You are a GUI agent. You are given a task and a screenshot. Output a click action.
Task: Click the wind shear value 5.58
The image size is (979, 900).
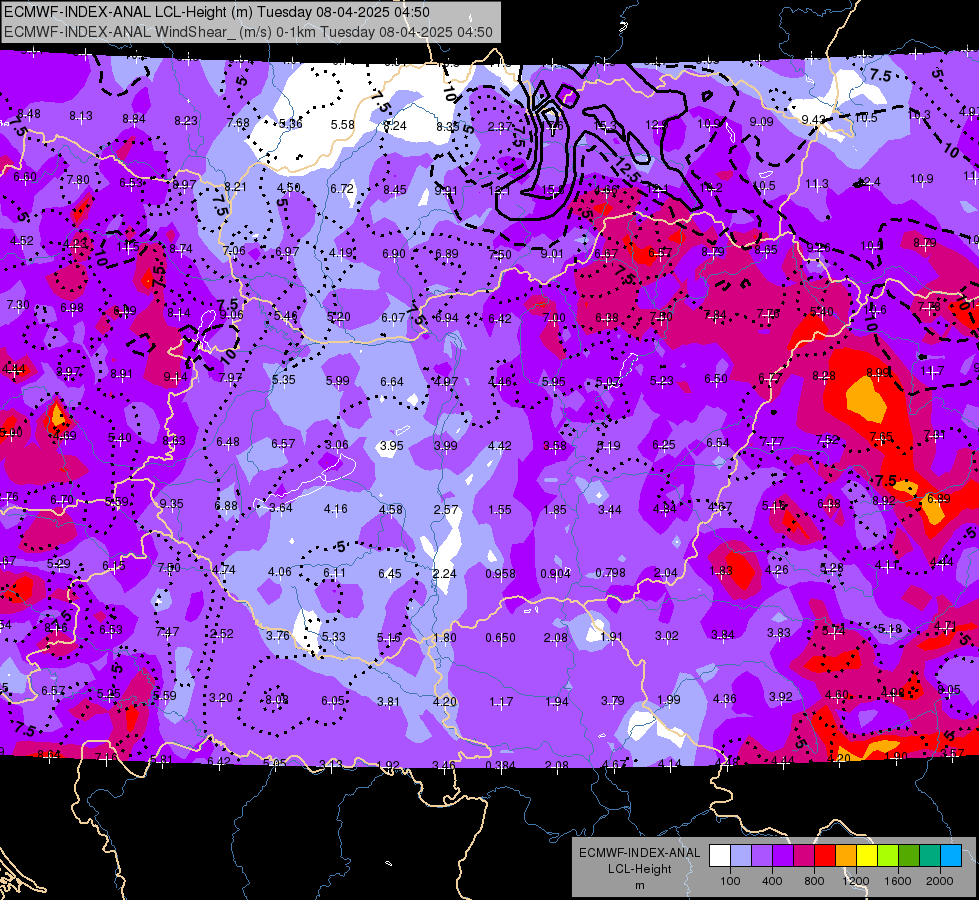(342, 124)
